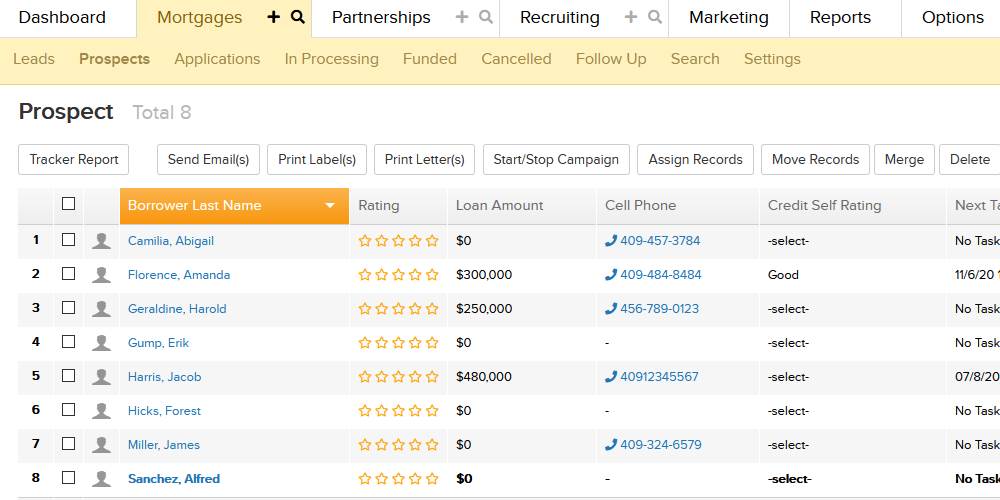This screenshot has width=1000, height=500.
Task: Change Credit Self Rating 'Good' for Florence
Action: coord(783,275)
